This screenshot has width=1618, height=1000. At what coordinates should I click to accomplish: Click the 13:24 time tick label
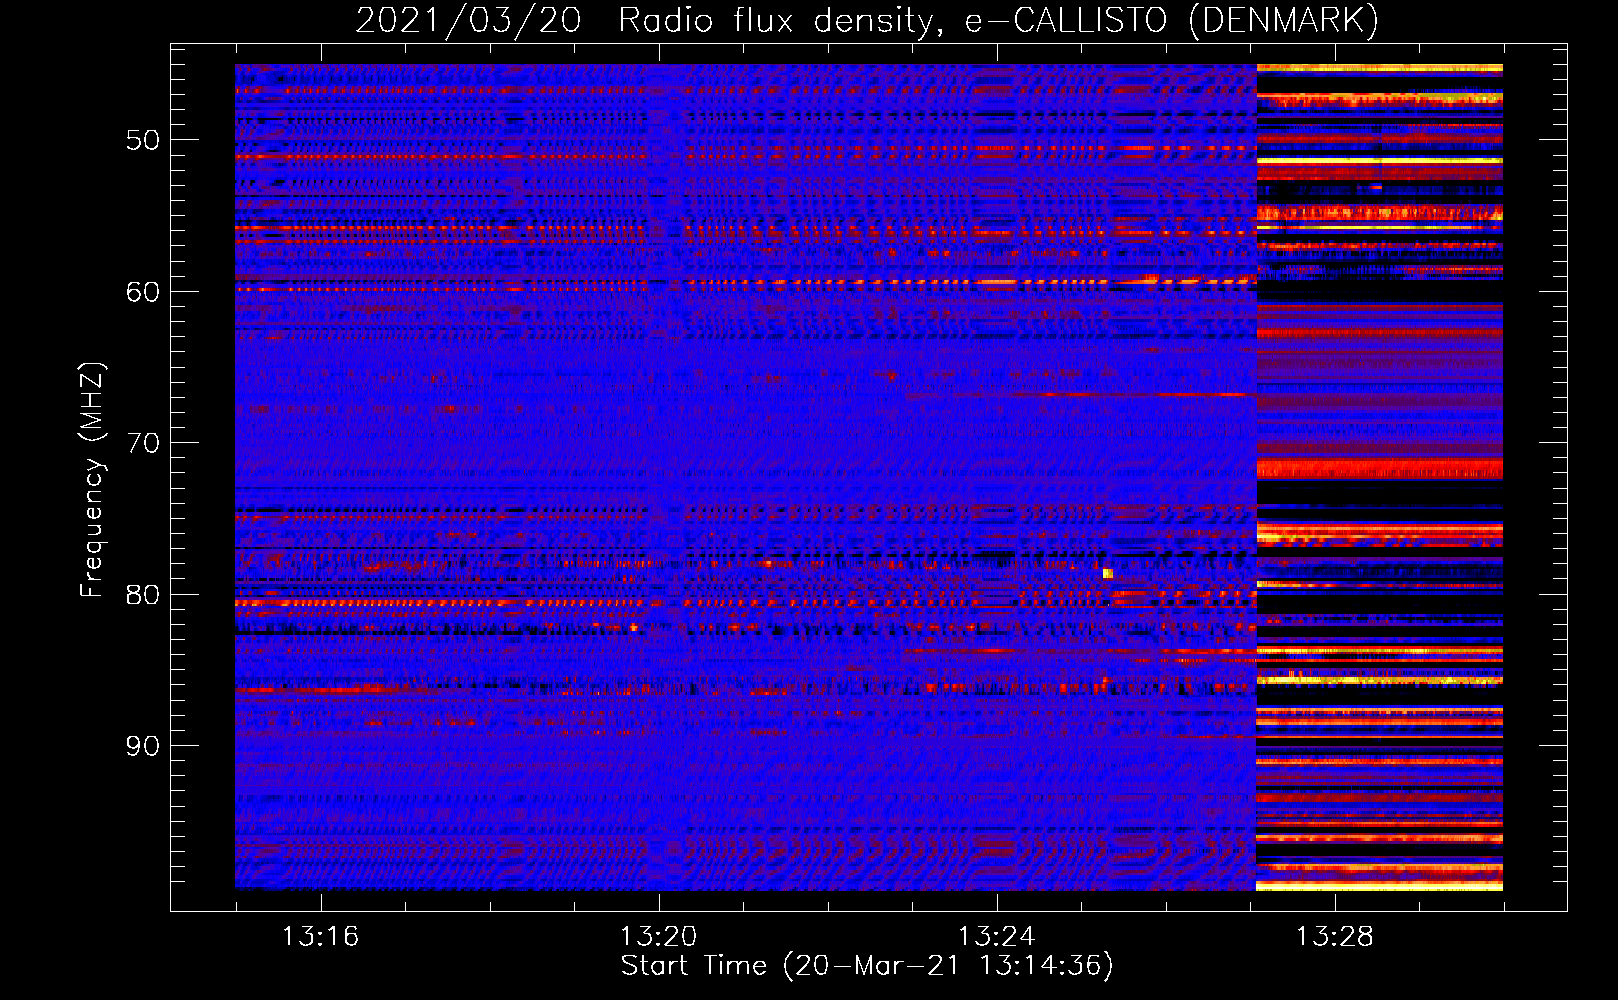[x=996, y=937]
